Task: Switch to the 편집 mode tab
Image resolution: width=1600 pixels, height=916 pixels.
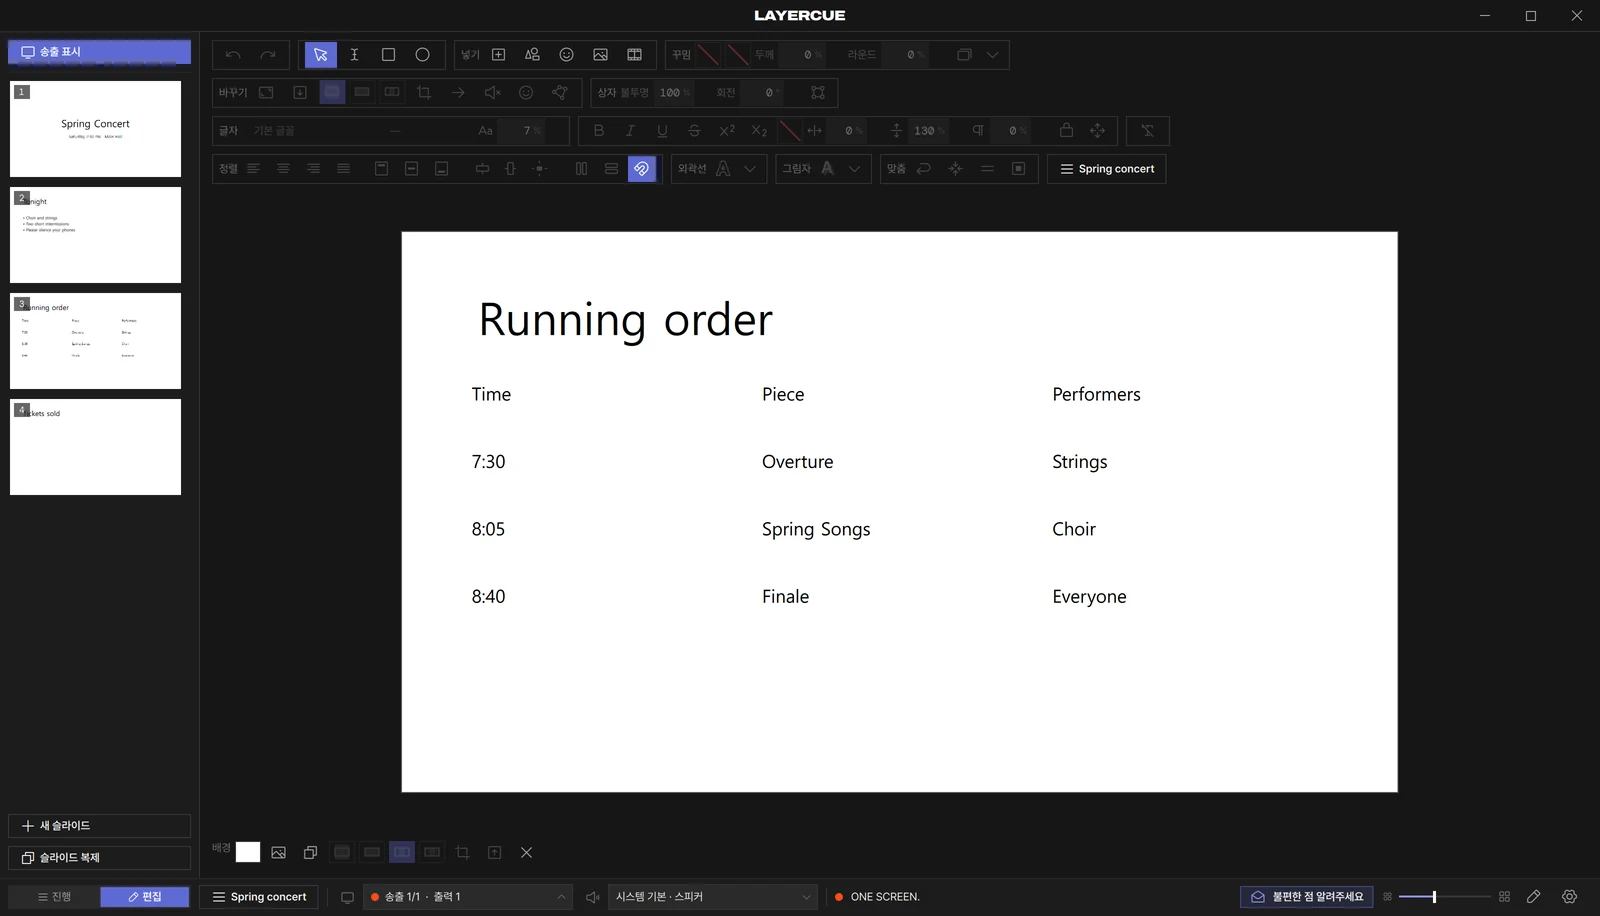Action: [145, 897]
